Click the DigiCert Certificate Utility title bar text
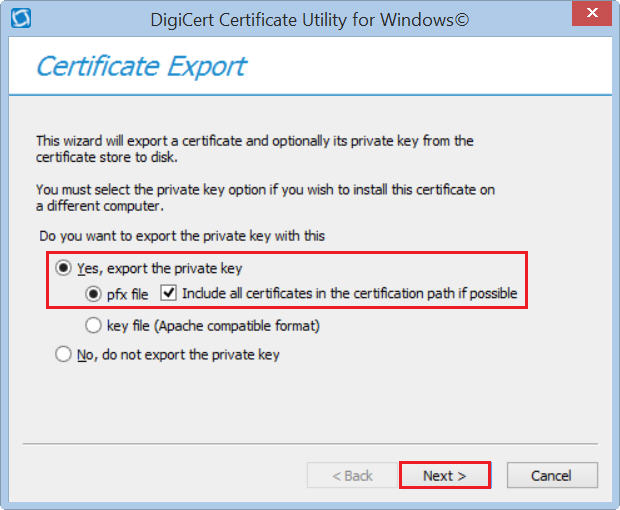The image size is (620, 510). pos(309,19)
